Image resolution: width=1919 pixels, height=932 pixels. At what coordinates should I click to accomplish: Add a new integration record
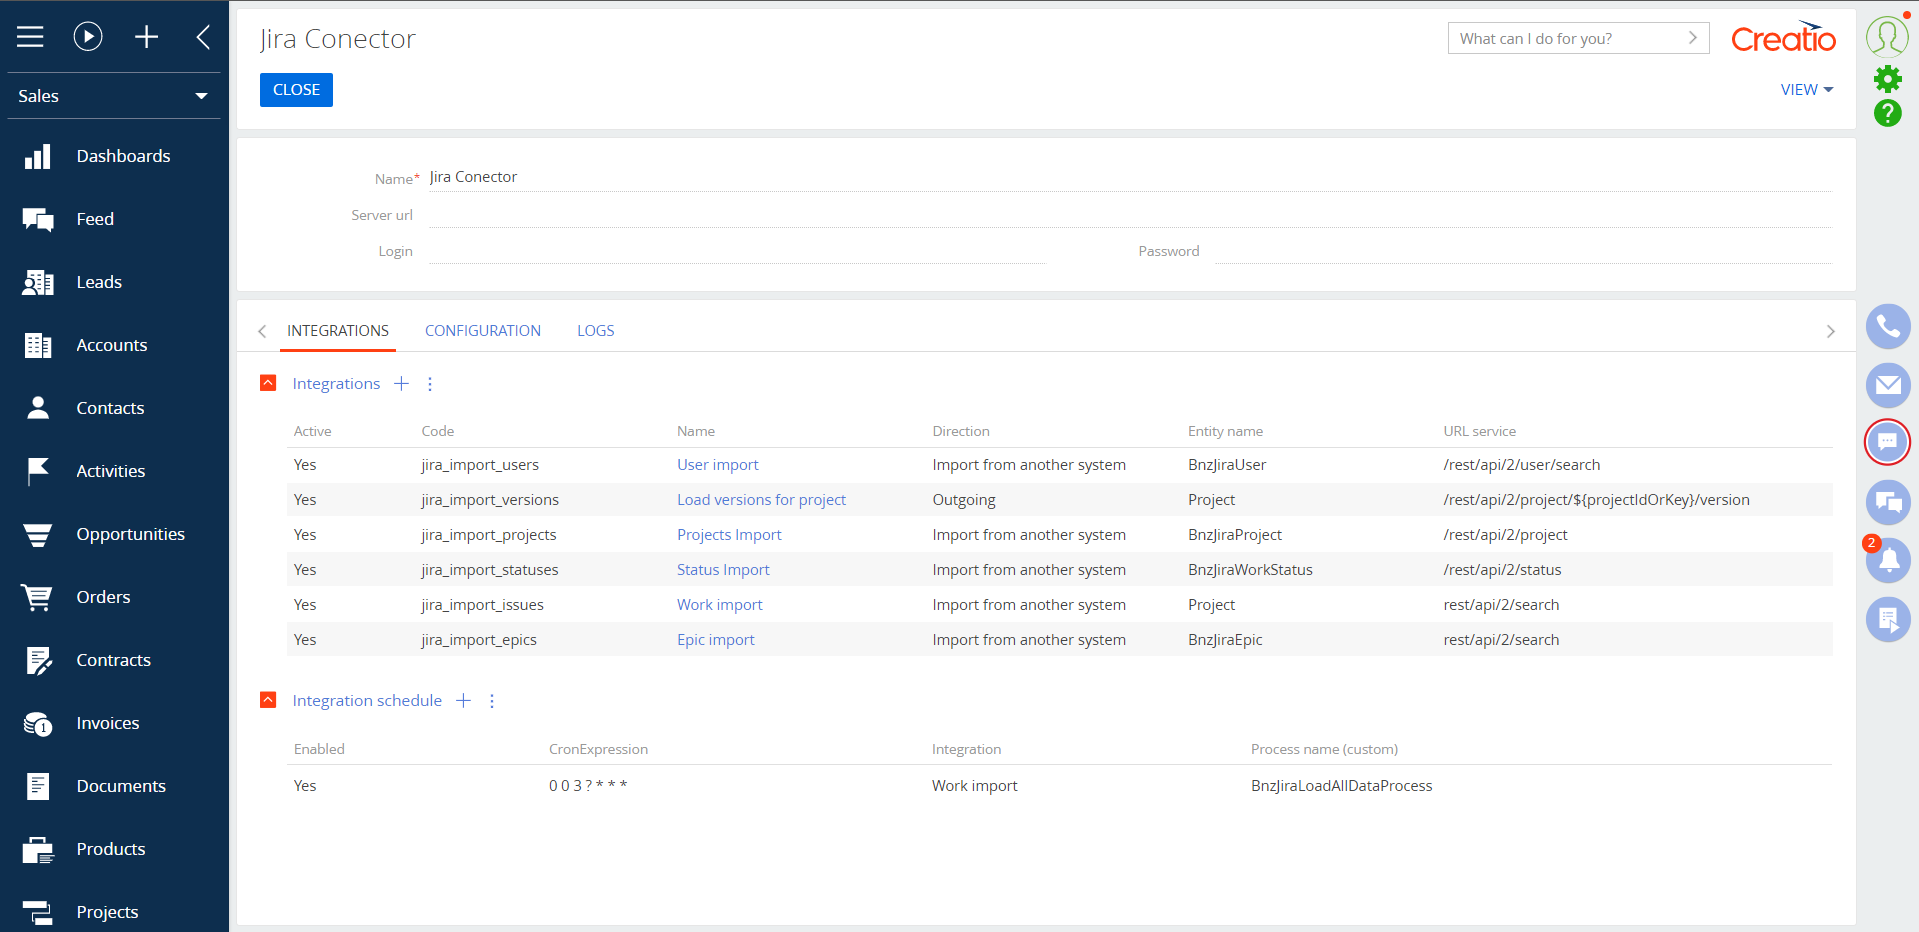401,384
